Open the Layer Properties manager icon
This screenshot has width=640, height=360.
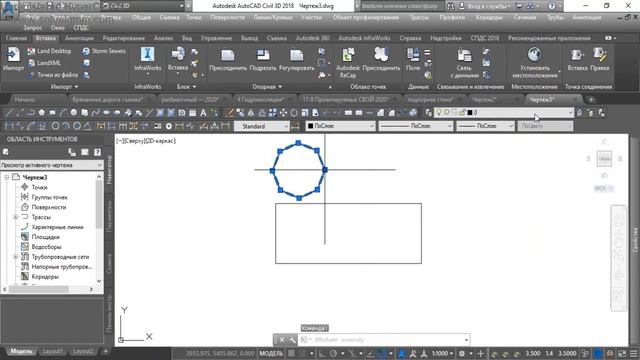tap(428, 113)
